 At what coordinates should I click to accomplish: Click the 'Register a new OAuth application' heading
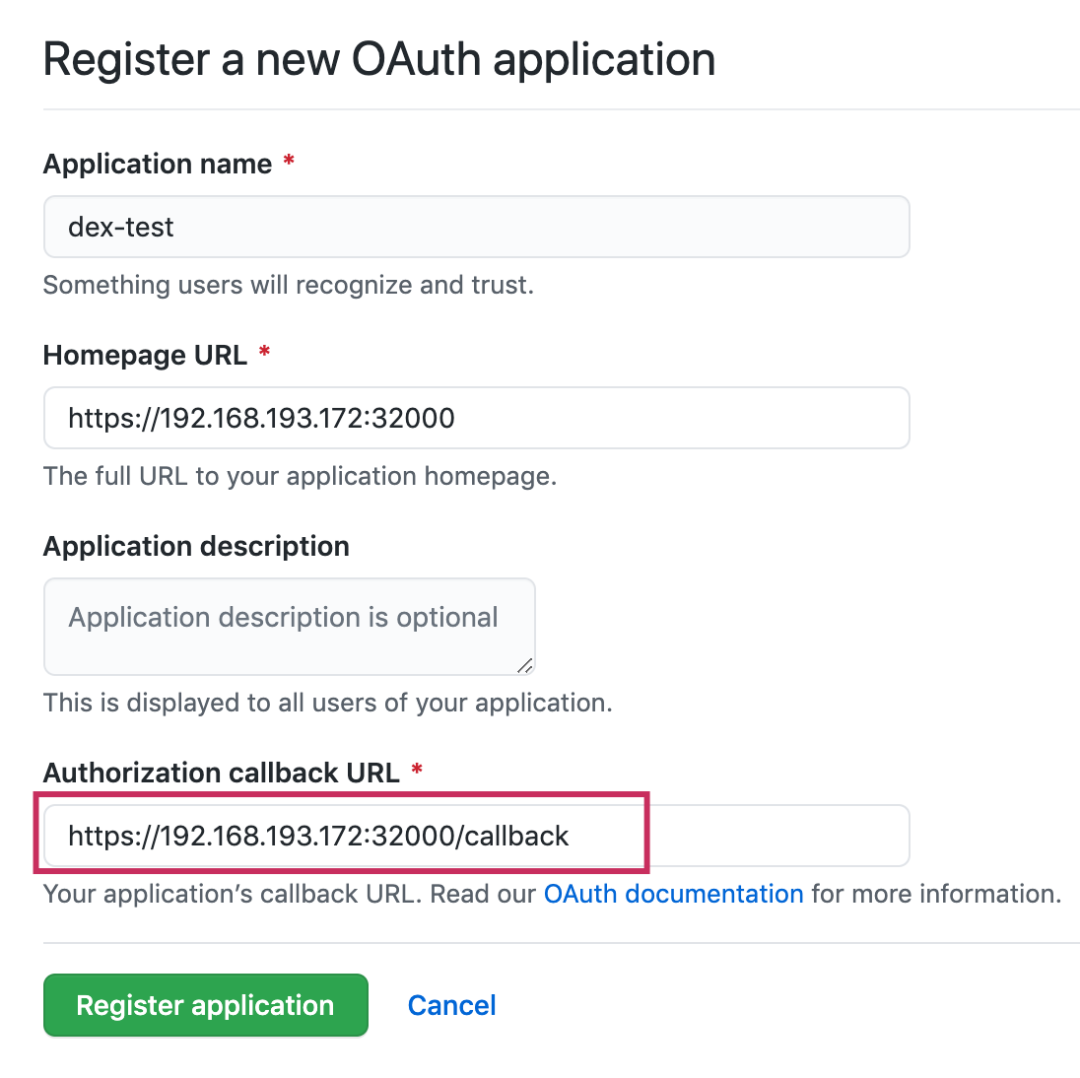[x=379, y=60]
